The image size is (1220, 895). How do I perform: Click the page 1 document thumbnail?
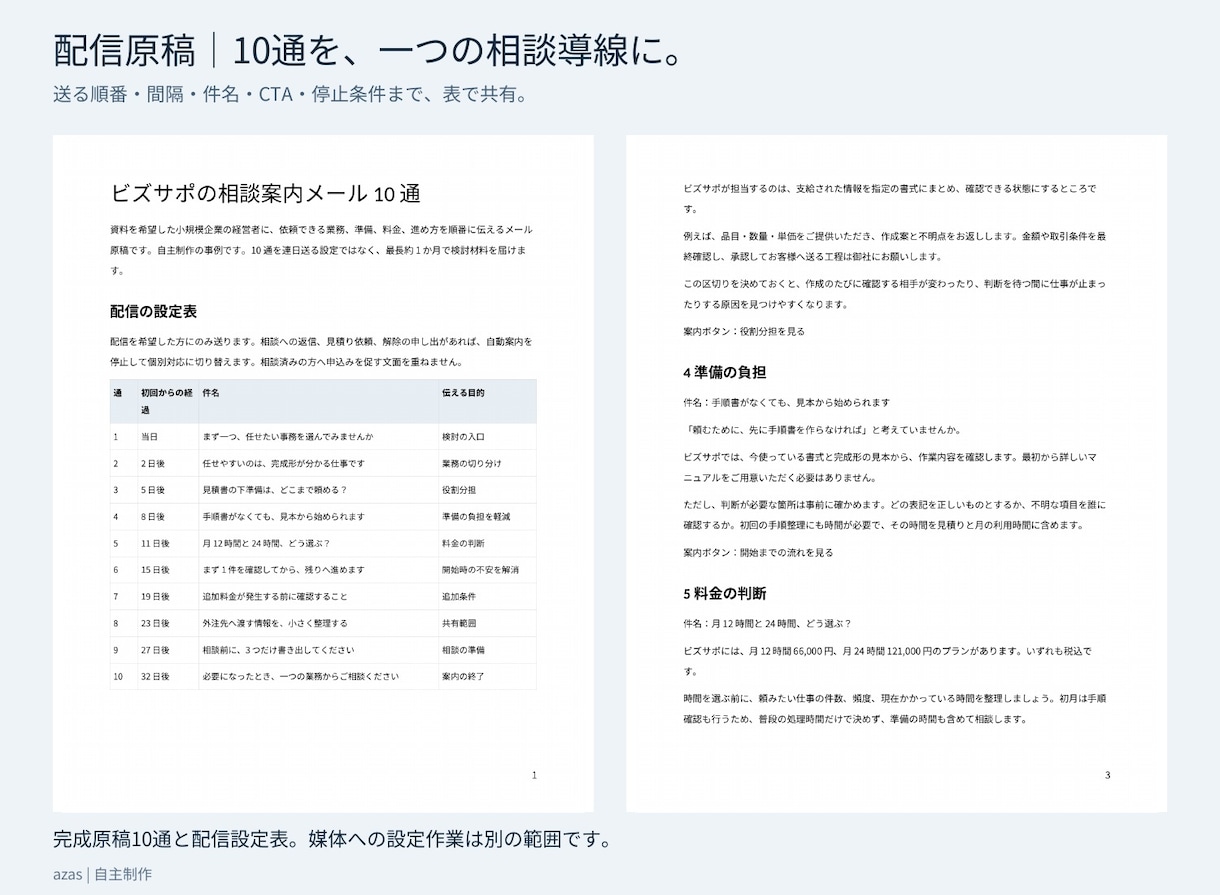pos(323,473)
